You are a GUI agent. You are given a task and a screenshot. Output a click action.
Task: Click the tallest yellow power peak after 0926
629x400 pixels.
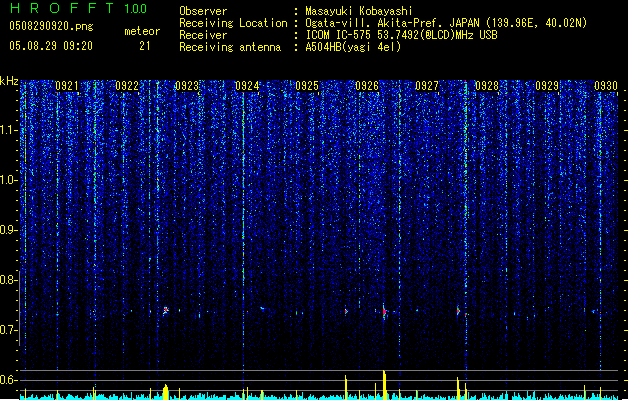click(384, 384)
